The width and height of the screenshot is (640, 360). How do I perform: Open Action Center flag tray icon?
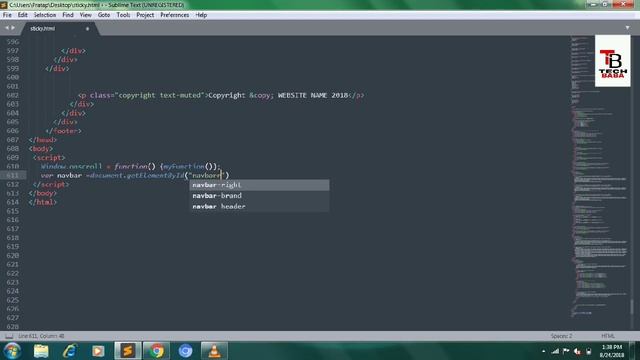[x=566, y=351]
